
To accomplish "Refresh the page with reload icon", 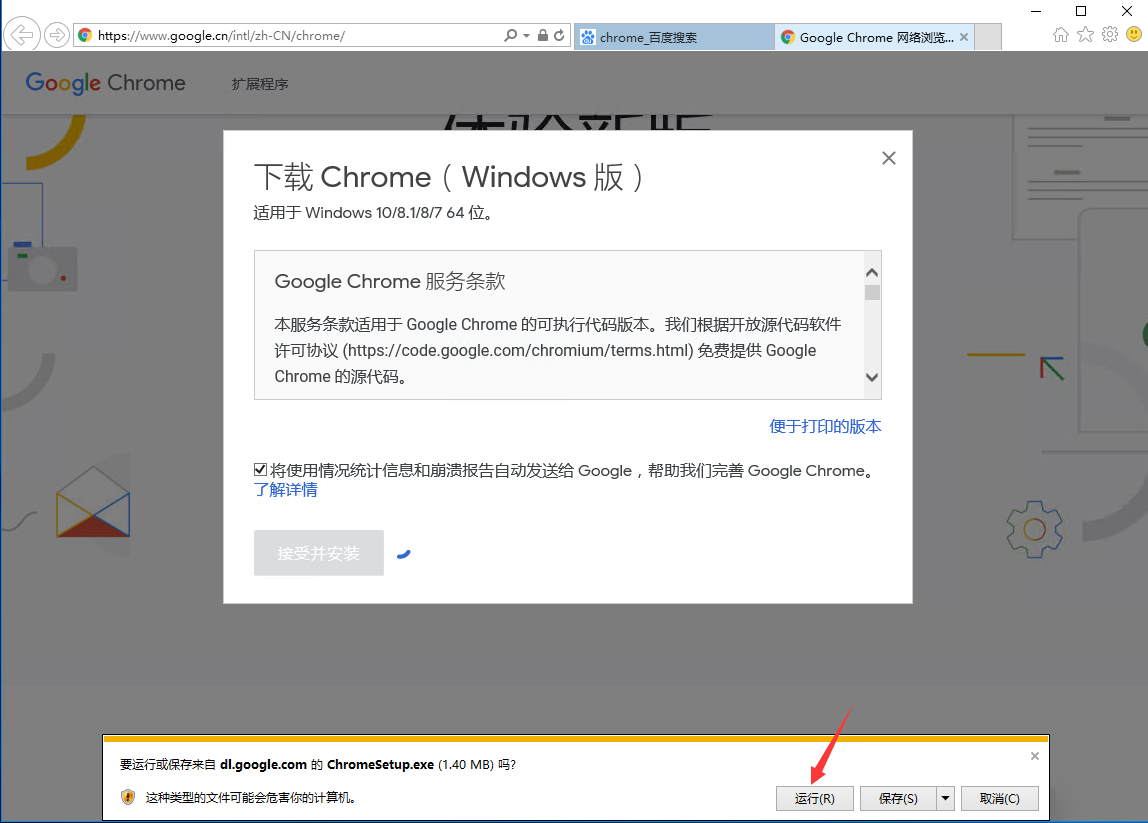I will (559, 35).
